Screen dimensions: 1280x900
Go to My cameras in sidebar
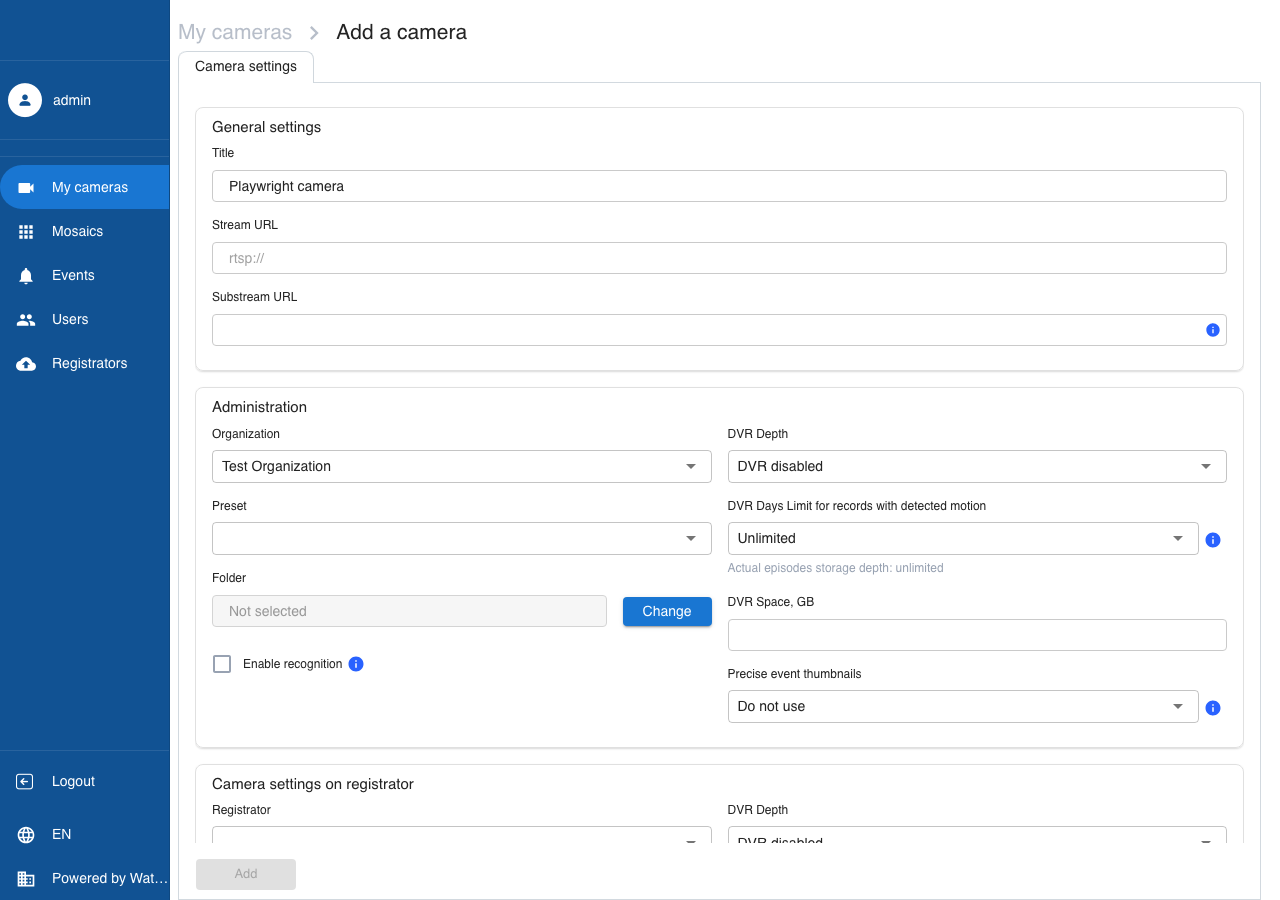[x=85, y=187]
